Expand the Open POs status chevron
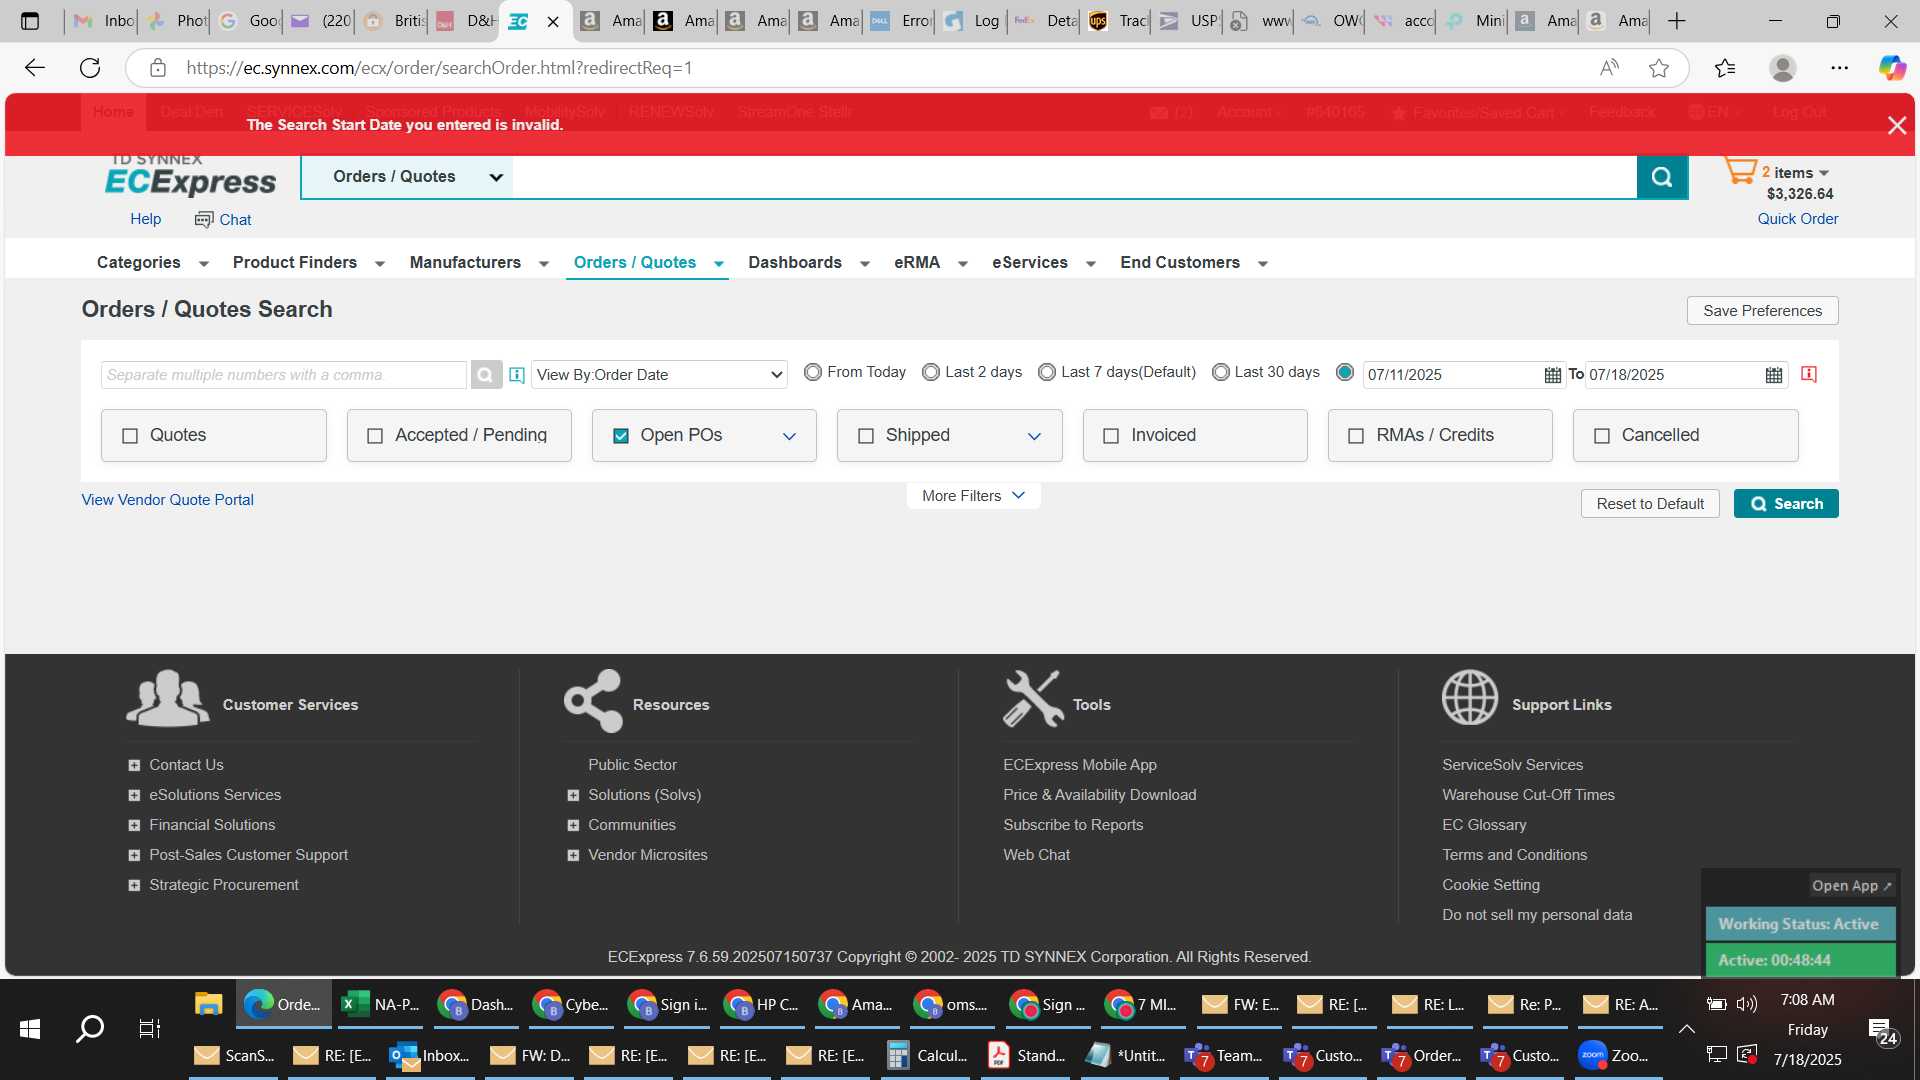The image size is (1920, 1080). pos(789,436)
